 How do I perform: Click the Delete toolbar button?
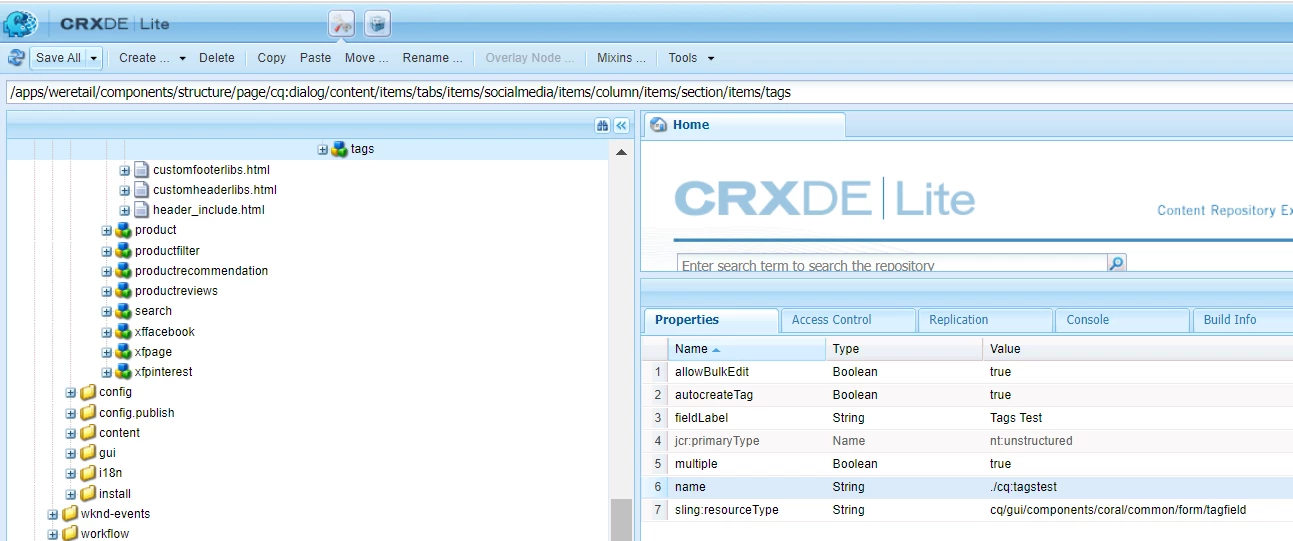217,58
